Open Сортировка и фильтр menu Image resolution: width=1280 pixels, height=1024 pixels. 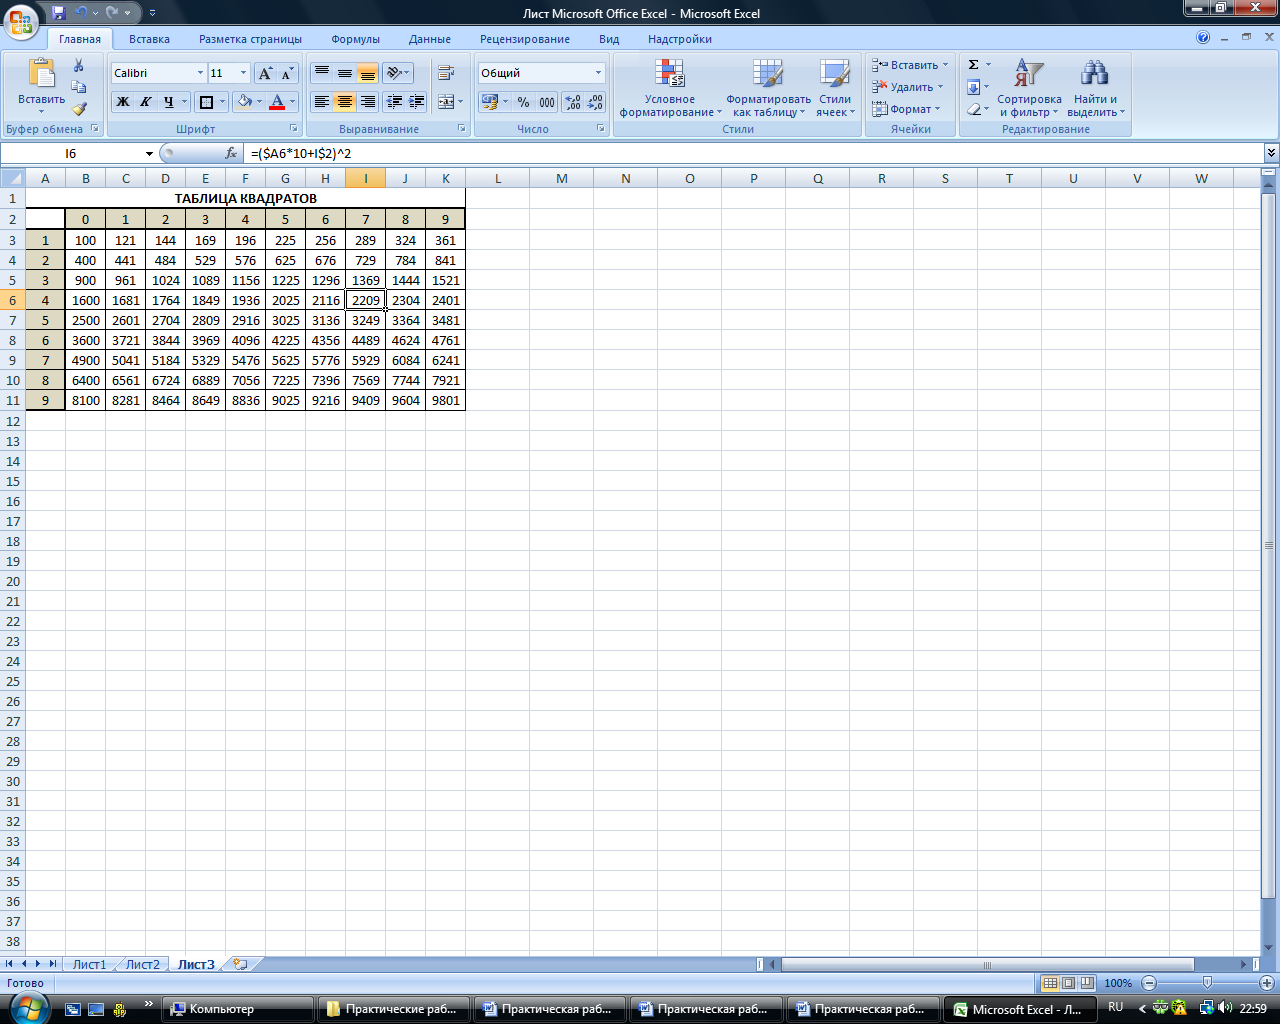point(1029,88)
